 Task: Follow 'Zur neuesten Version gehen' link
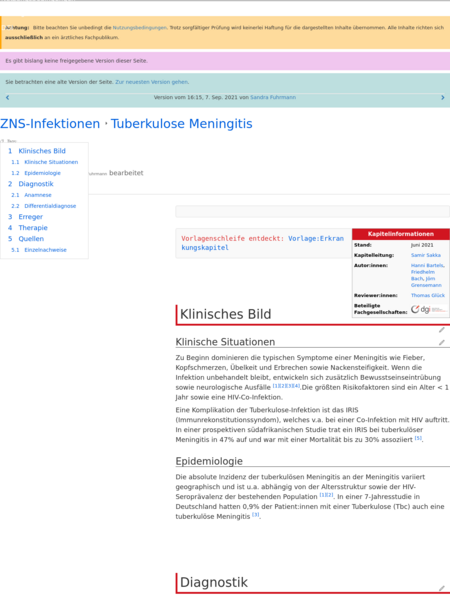click(152, 82)
